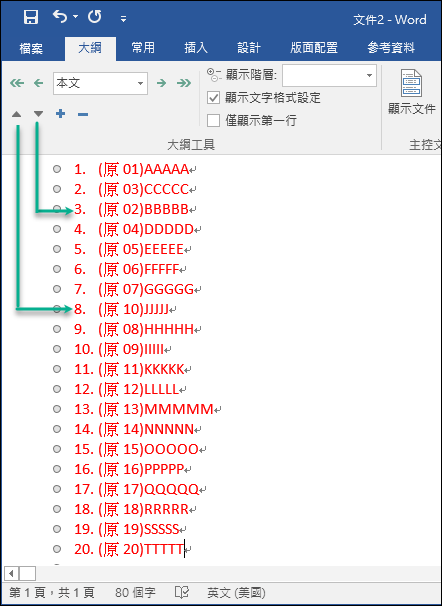Move selected item up
This screenshot has width=442, height=606.
[x=16, y=114]
